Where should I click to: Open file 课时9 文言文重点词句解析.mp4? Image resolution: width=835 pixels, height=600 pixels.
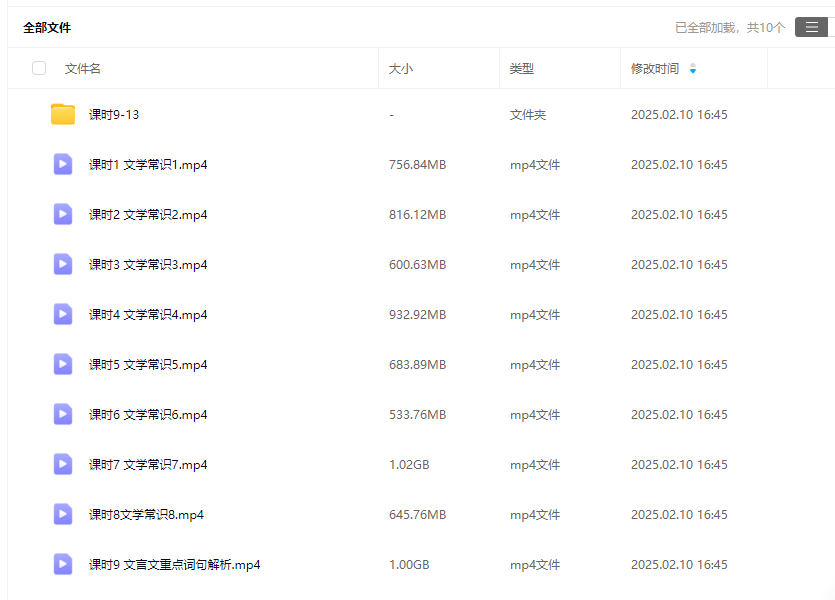[175, 565]
